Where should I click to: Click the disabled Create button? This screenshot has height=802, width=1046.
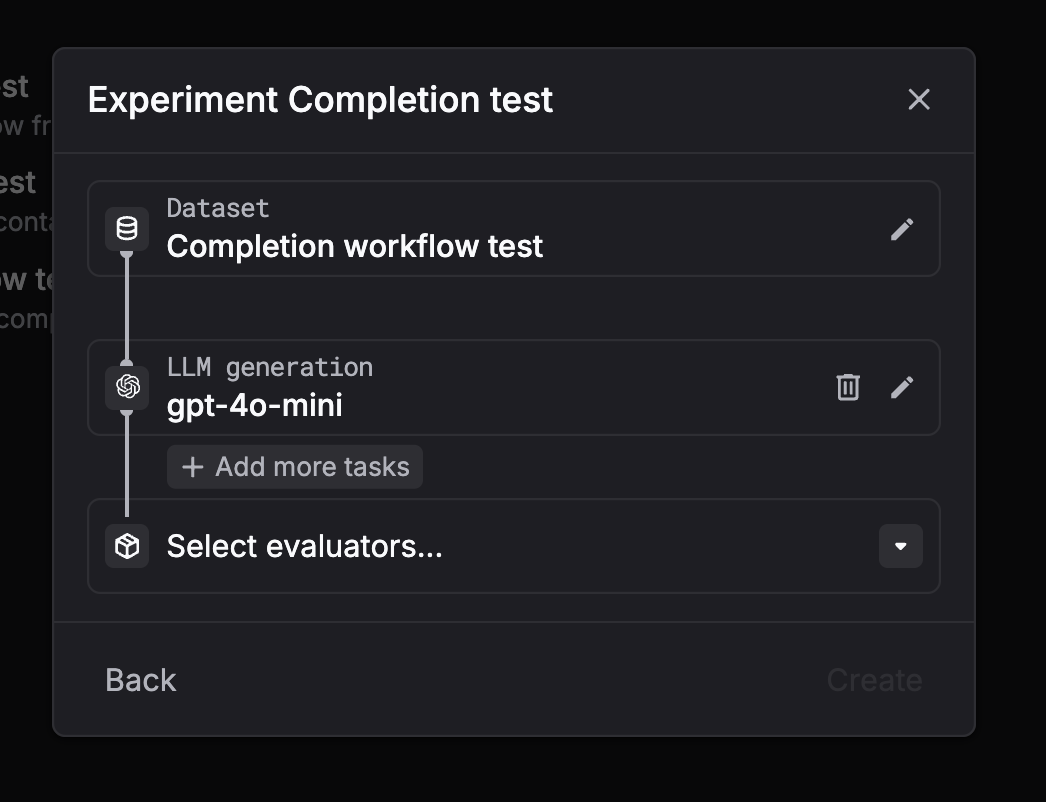click(x=873, y=679)
